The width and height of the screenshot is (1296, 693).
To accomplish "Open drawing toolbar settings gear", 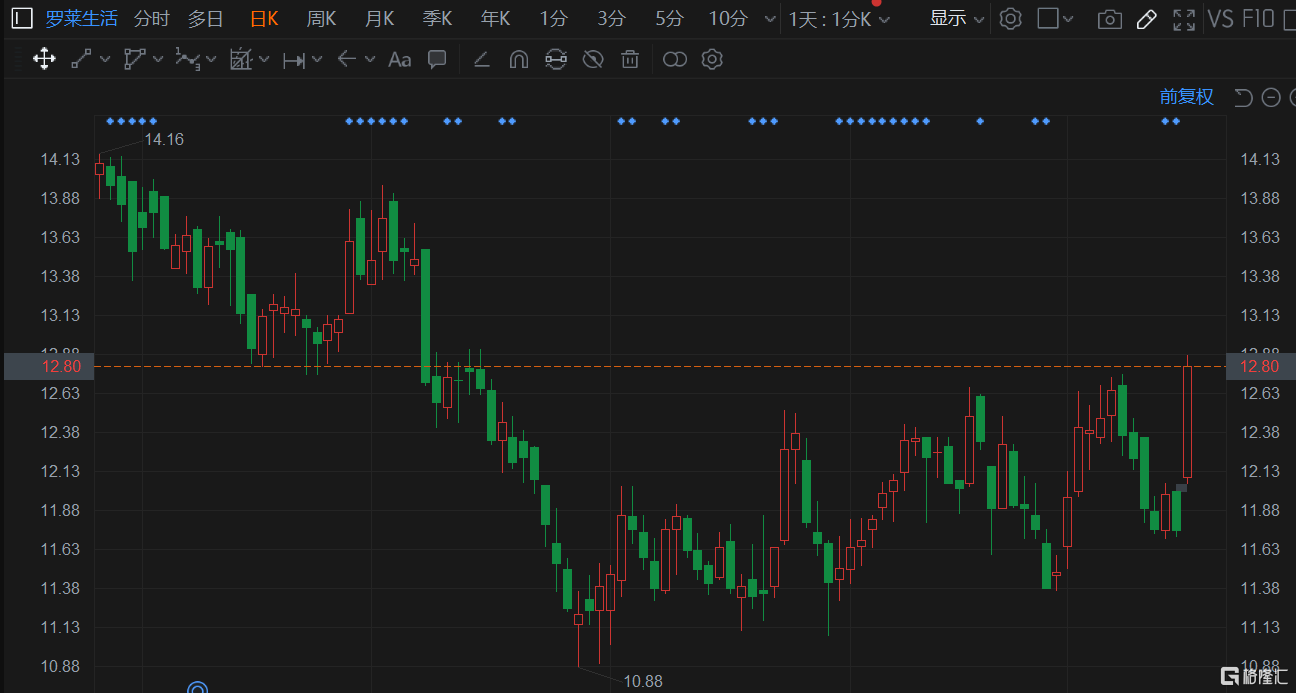I will 712,60.
